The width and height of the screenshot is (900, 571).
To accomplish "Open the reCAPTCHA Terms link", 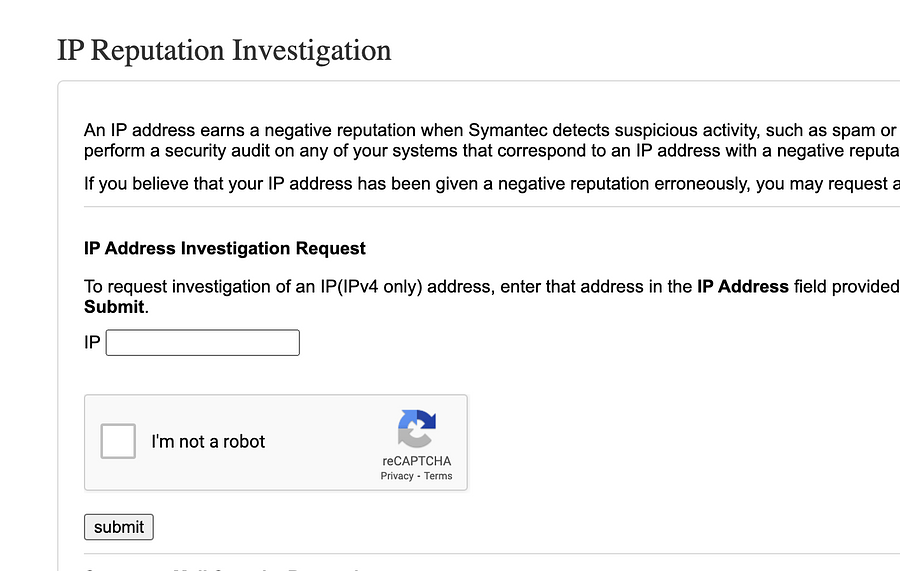I will (438, 476).
